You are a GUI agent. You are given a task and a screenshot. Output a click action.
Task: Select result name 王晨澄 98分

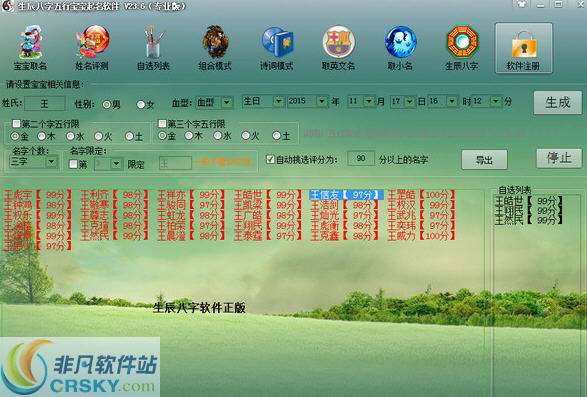click(x=191, y=236)
